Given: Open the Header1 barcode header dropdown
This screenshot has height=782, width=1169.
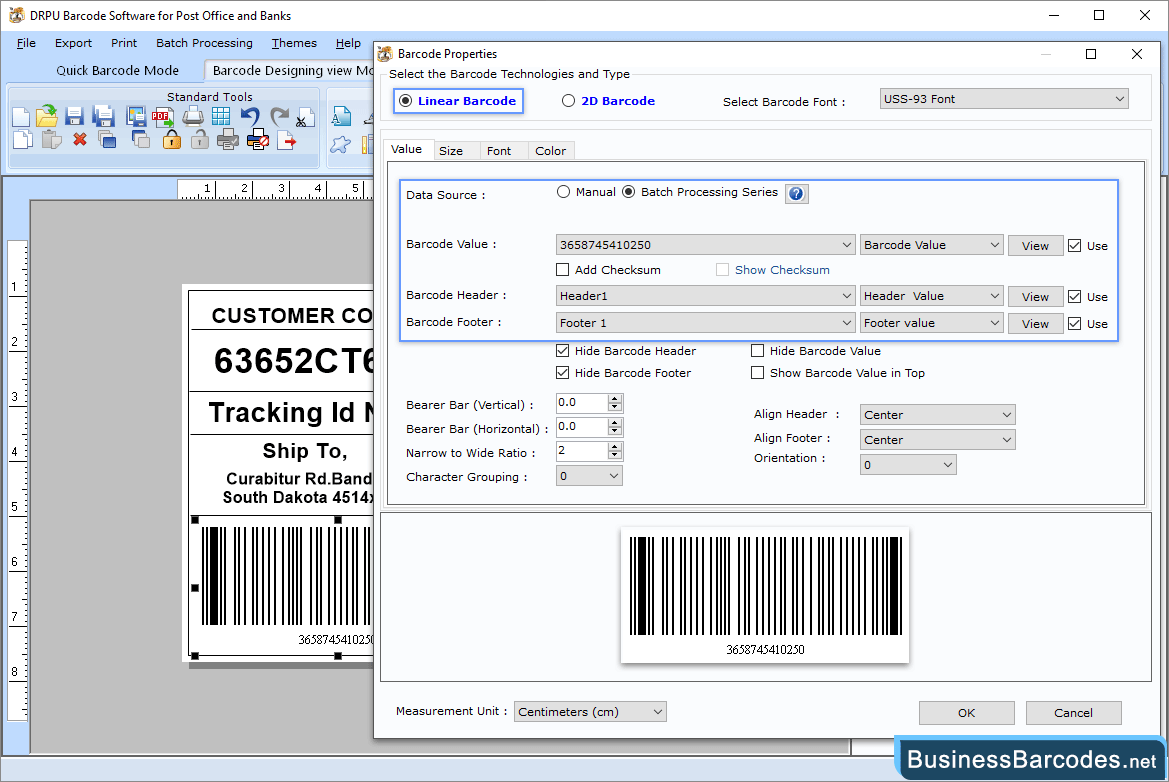Looking at the screenshot, I should pyautogui.click(x=705, y=296).
